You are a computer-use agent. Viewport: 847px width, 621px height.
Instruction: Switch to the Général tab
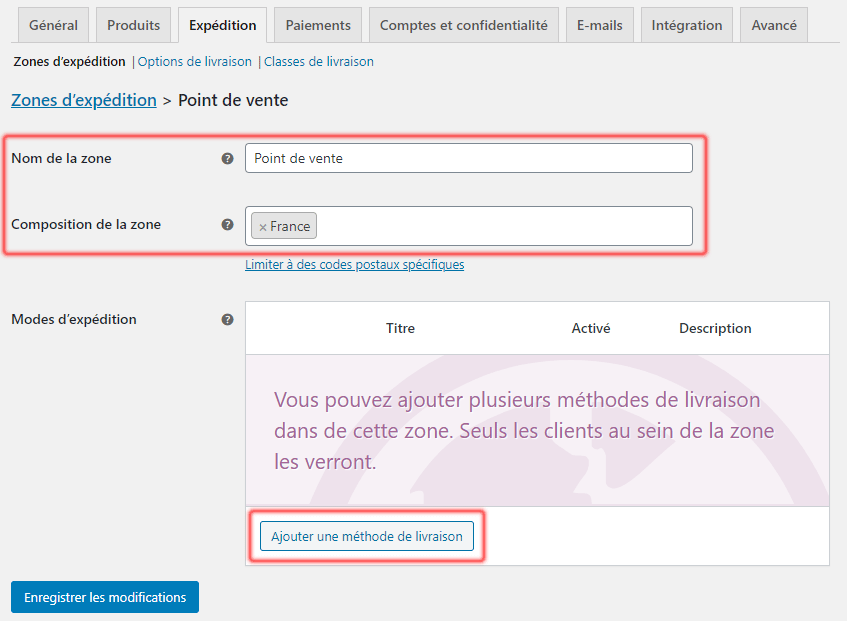(53, 25)
